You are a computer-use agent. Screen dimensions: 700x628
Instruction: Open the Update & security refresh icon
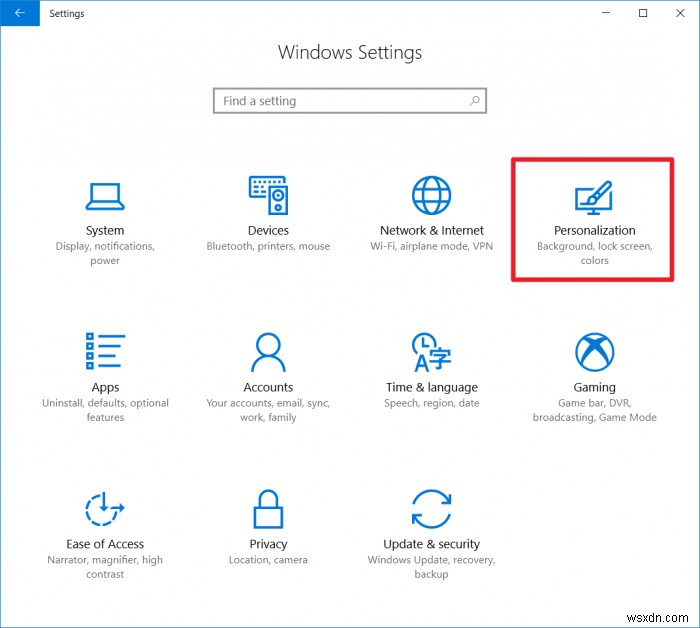coord(431,509)
